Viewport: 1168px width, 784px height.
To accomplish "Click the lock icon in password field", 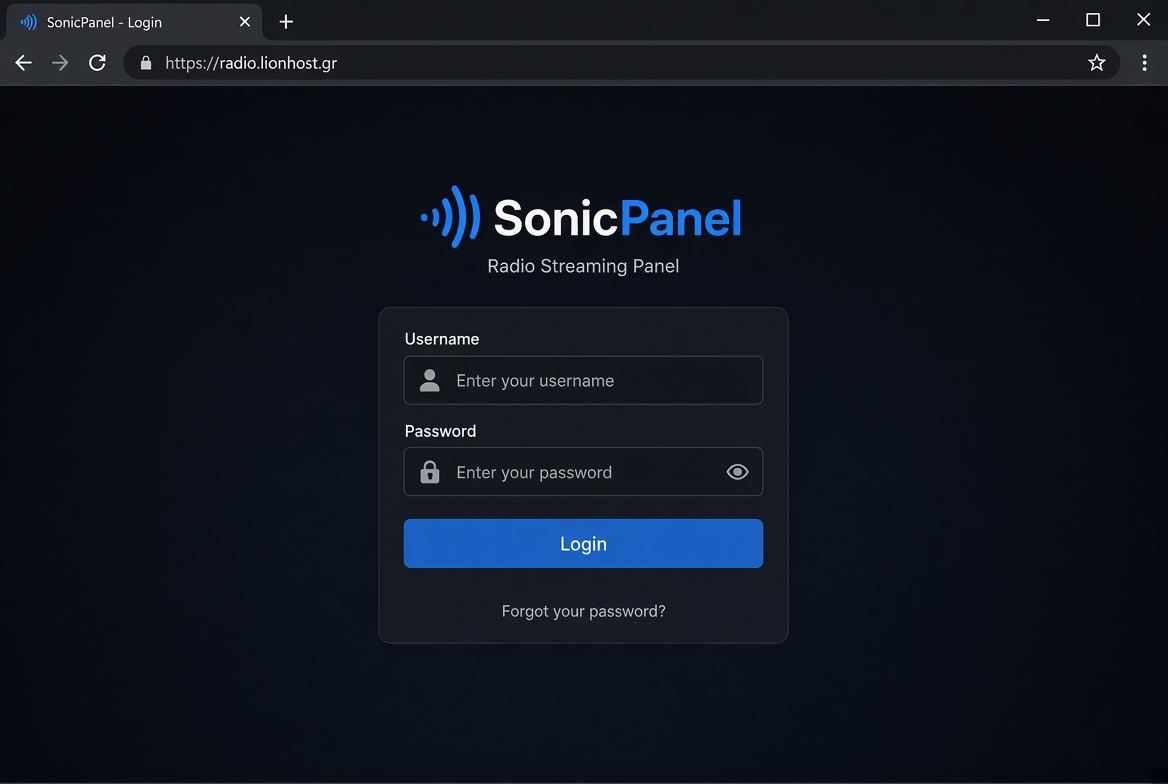I will tap(430, 472).
